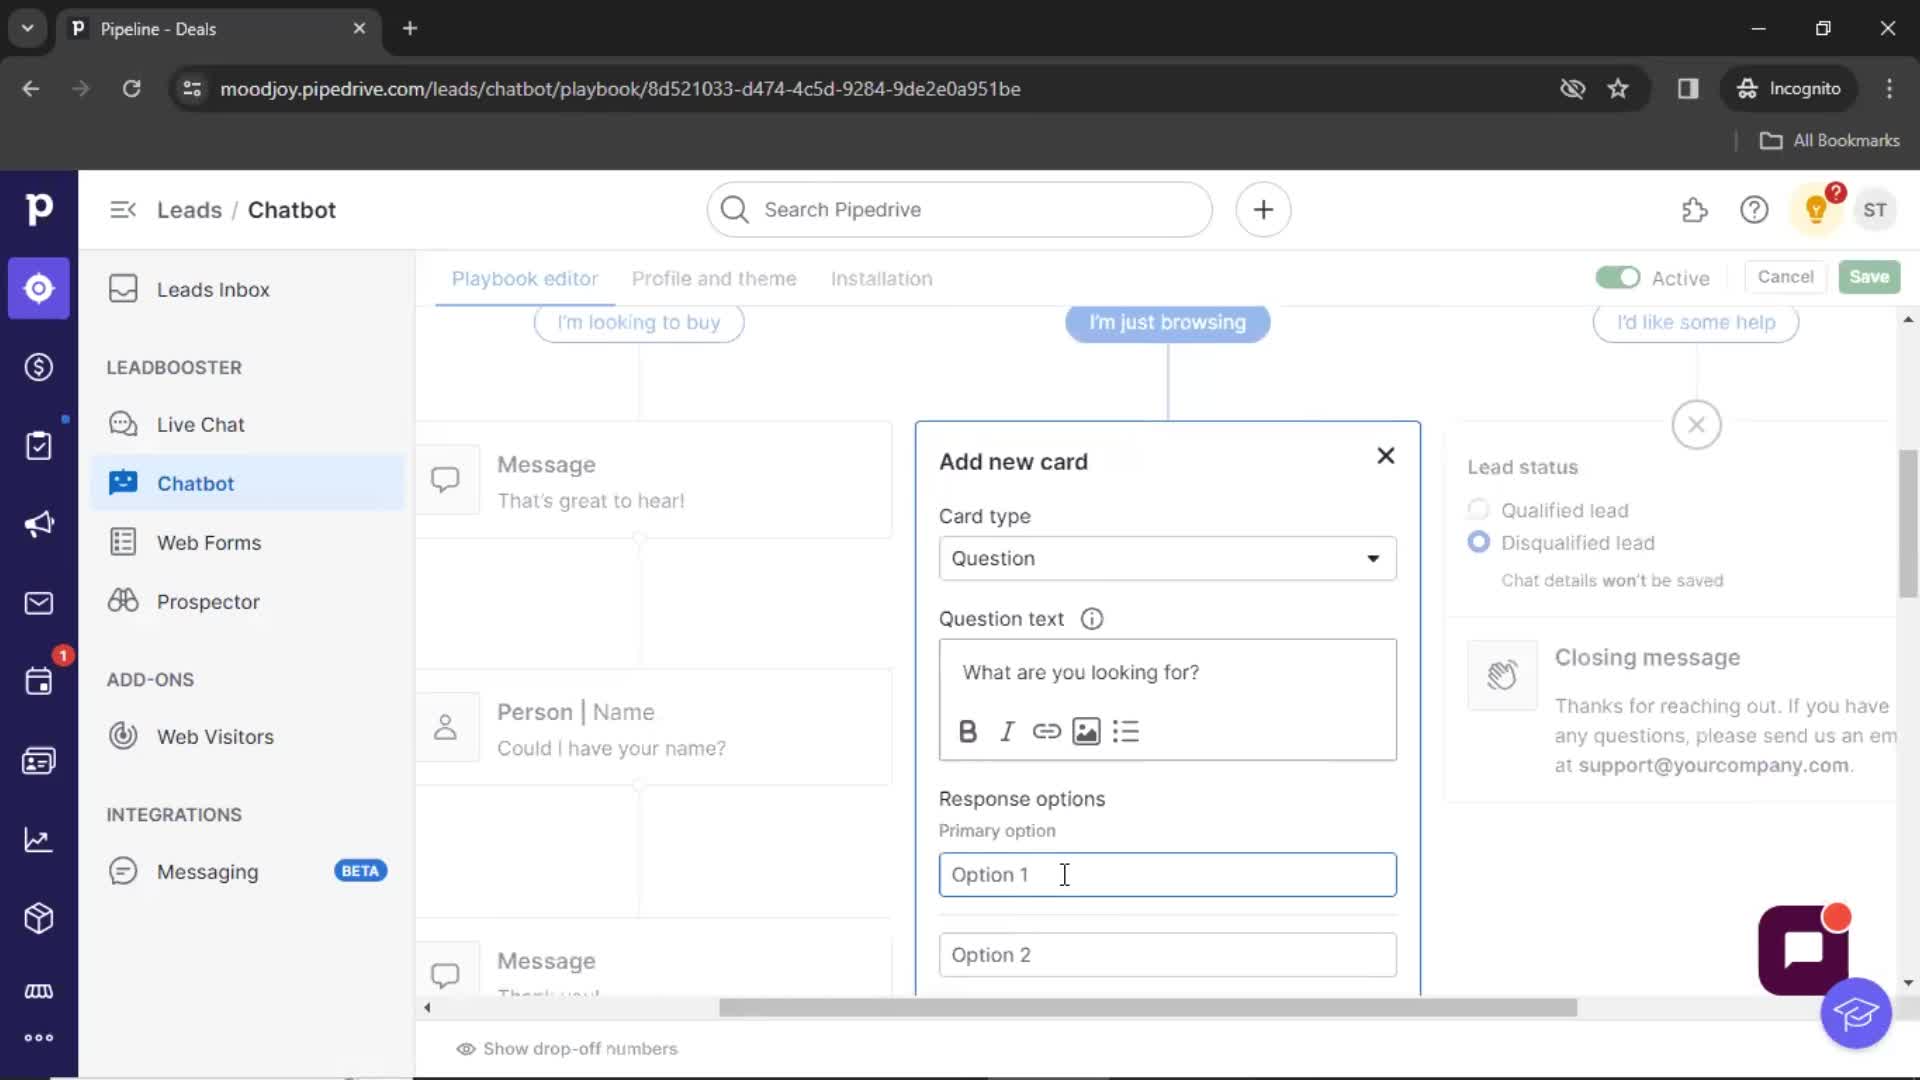Viewport: 1920px width, 1080px height.
Task: Click the Cancel button
Action: [x=1784, y=277]
